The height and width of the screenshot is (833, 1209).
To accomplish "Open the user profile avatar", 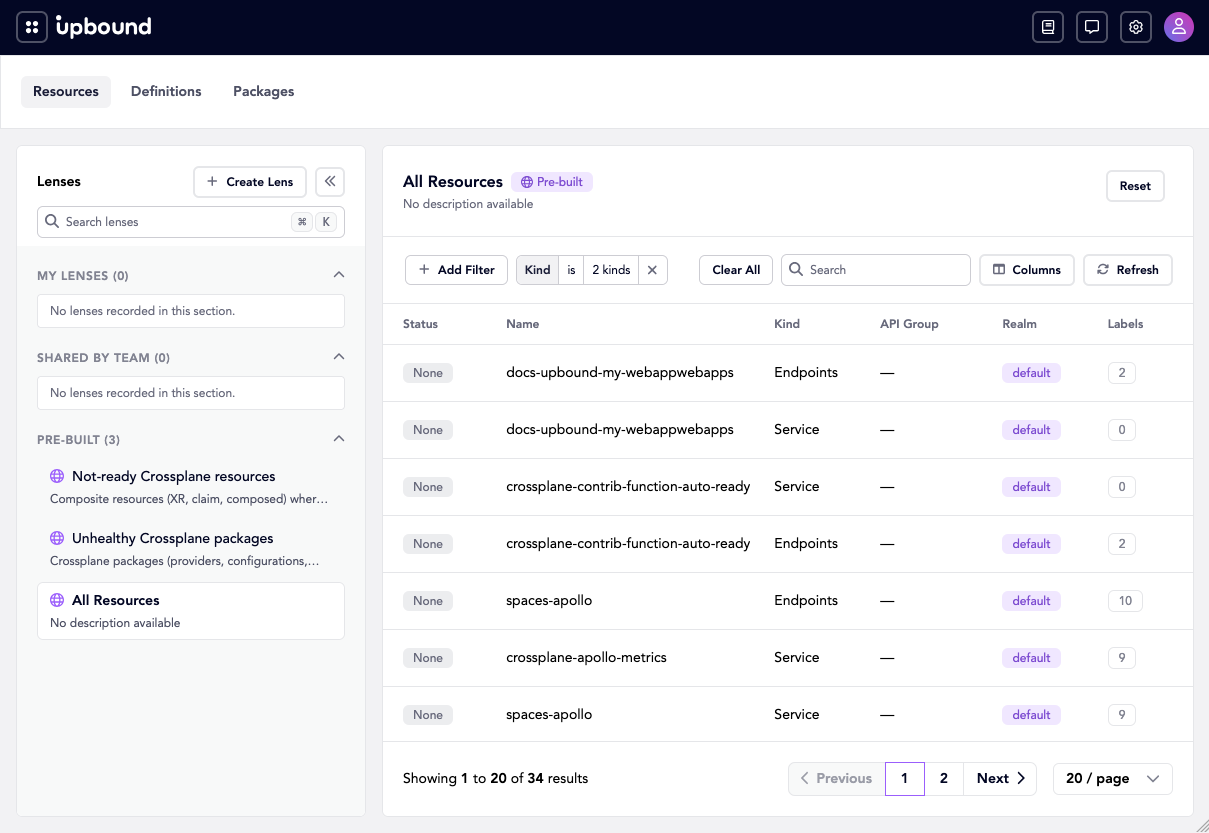I will [x=1179, y=27].
